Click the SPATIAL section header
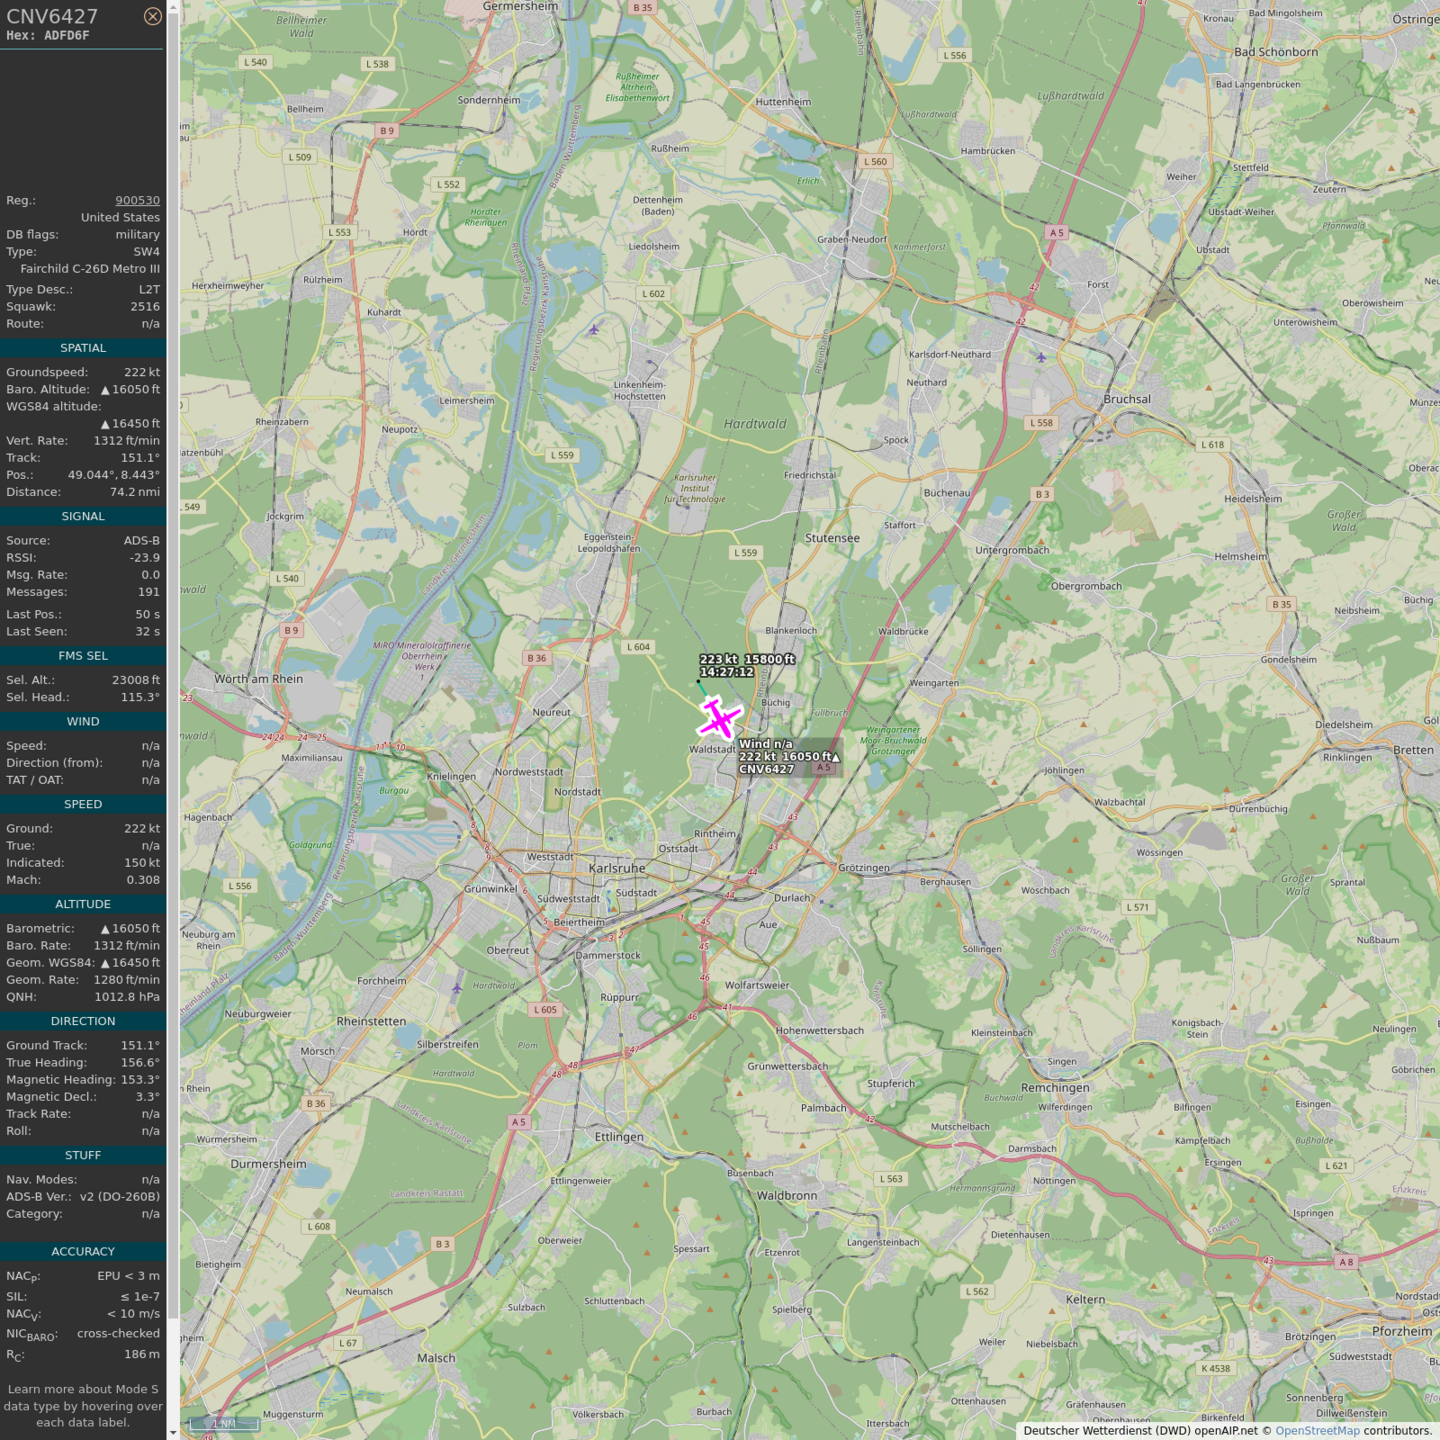The width and height of the screenshot is (1440, 1440). point(83,348)
